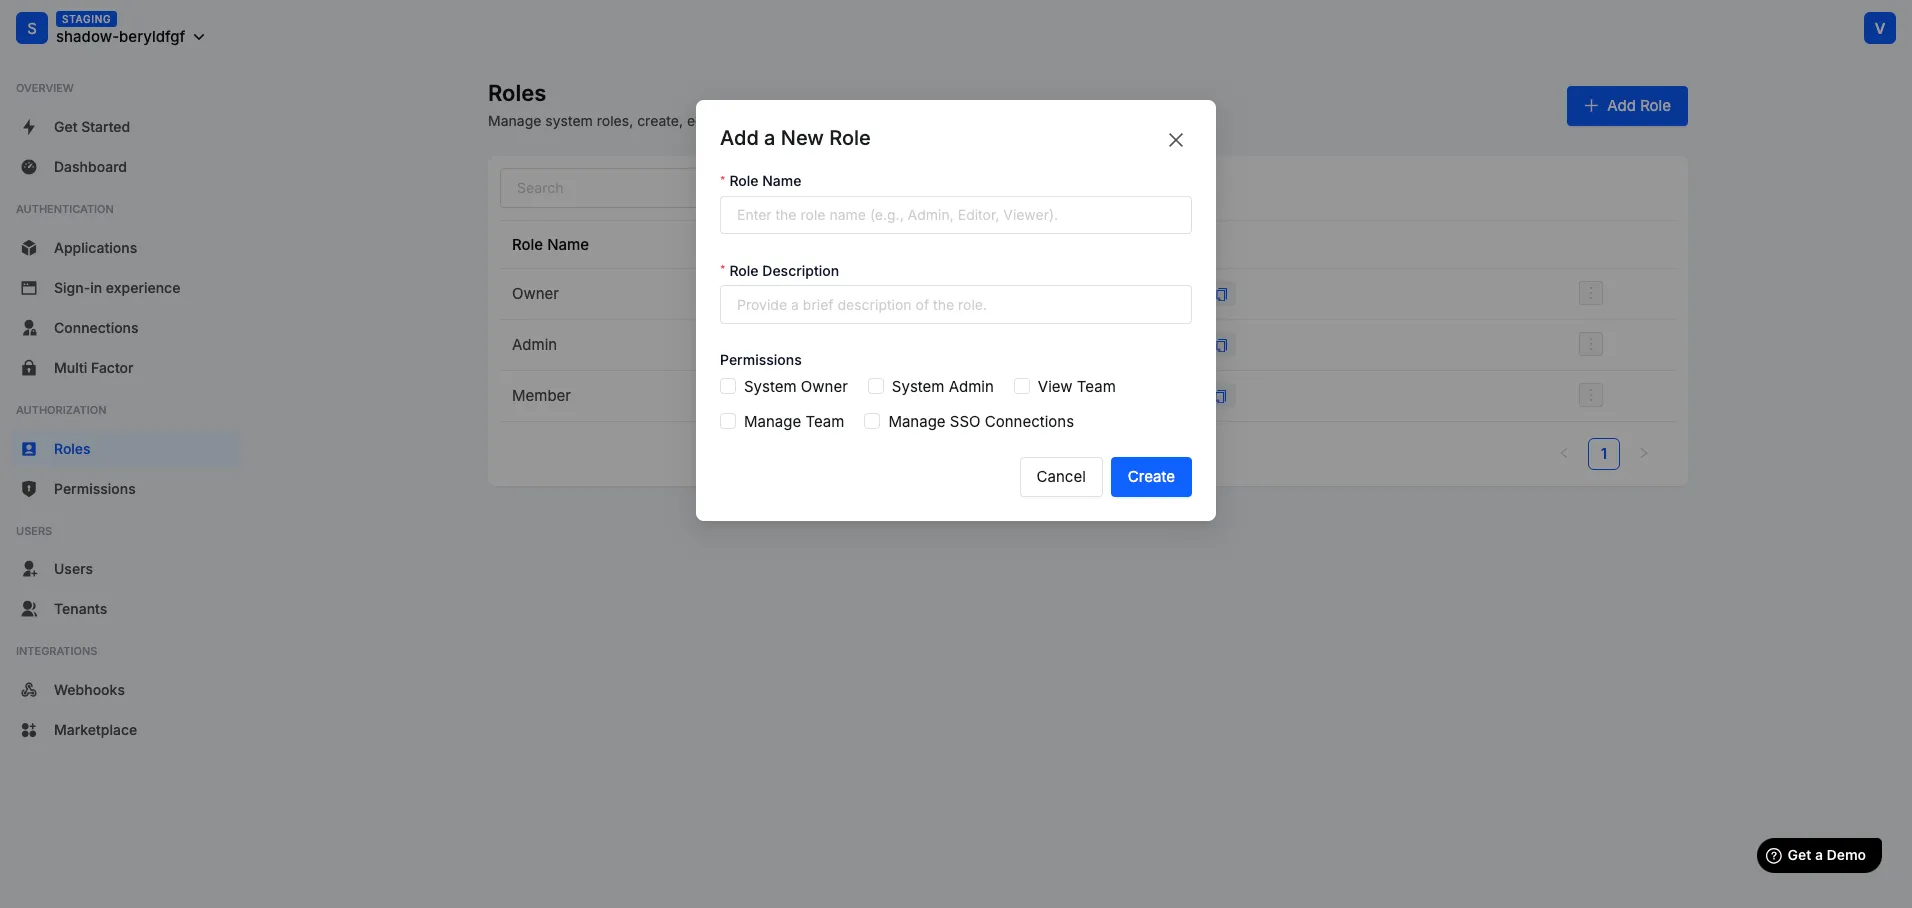Cancel the Add a New Role dialog

click(1059, 477)
